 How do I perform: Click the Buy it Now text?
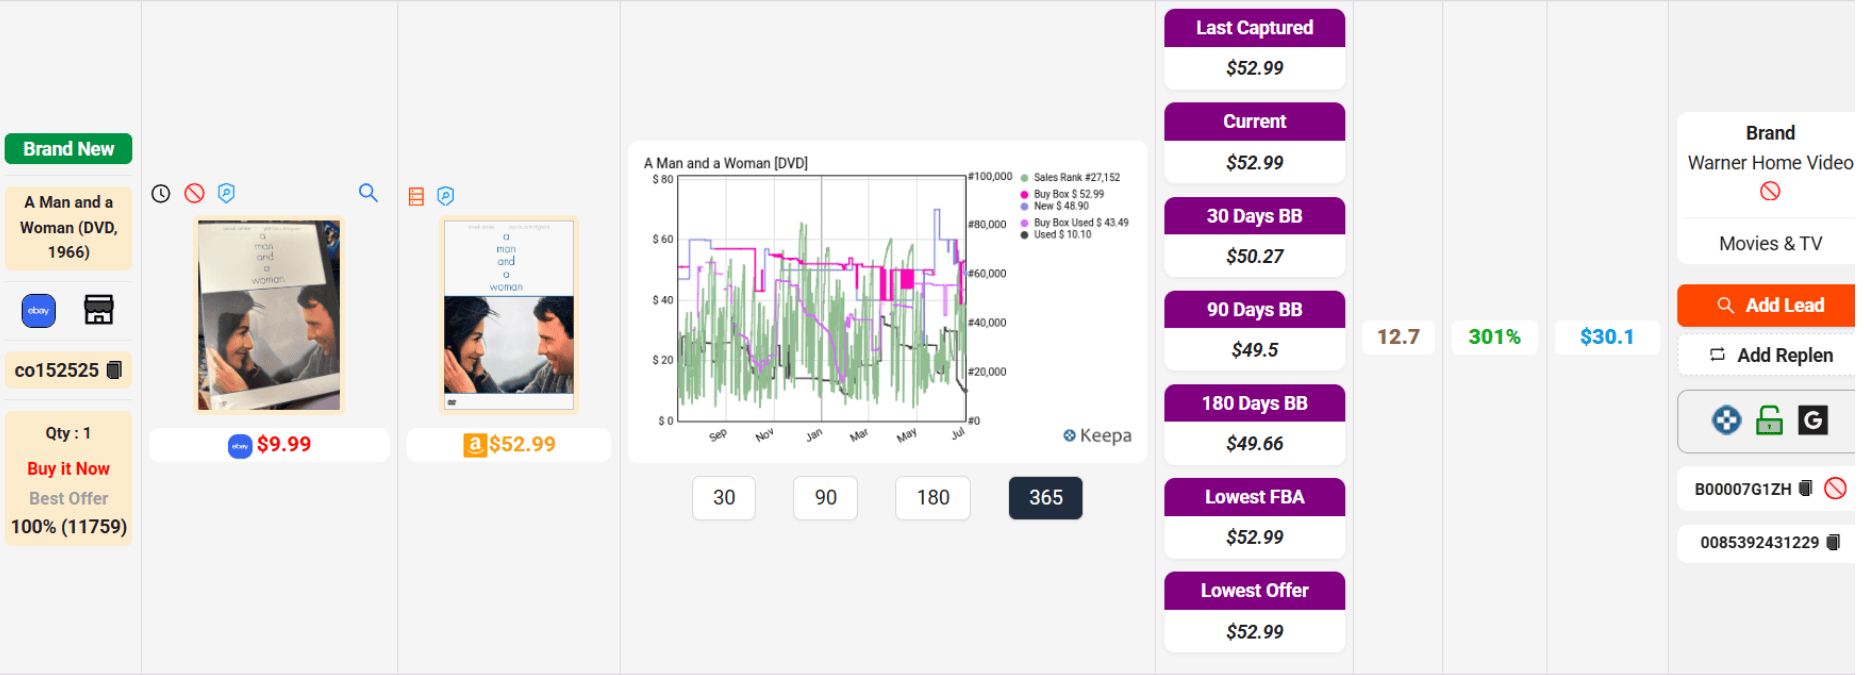click(x=69, y=469)
